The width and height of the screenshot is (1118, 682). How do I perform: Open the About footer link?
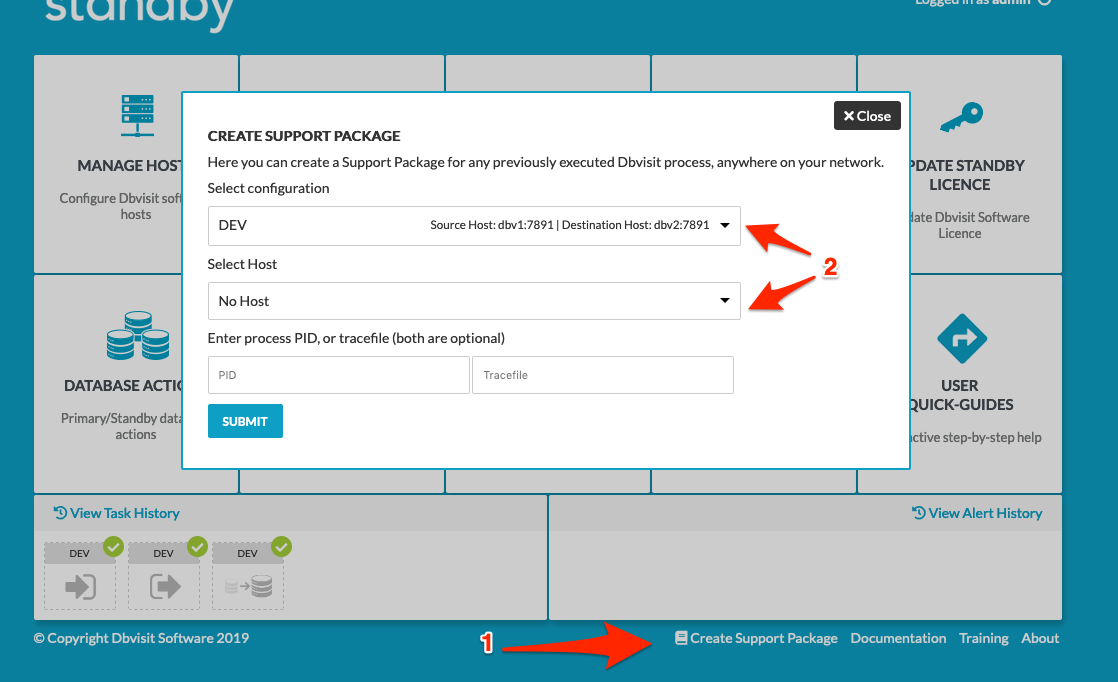(1040, 638)
